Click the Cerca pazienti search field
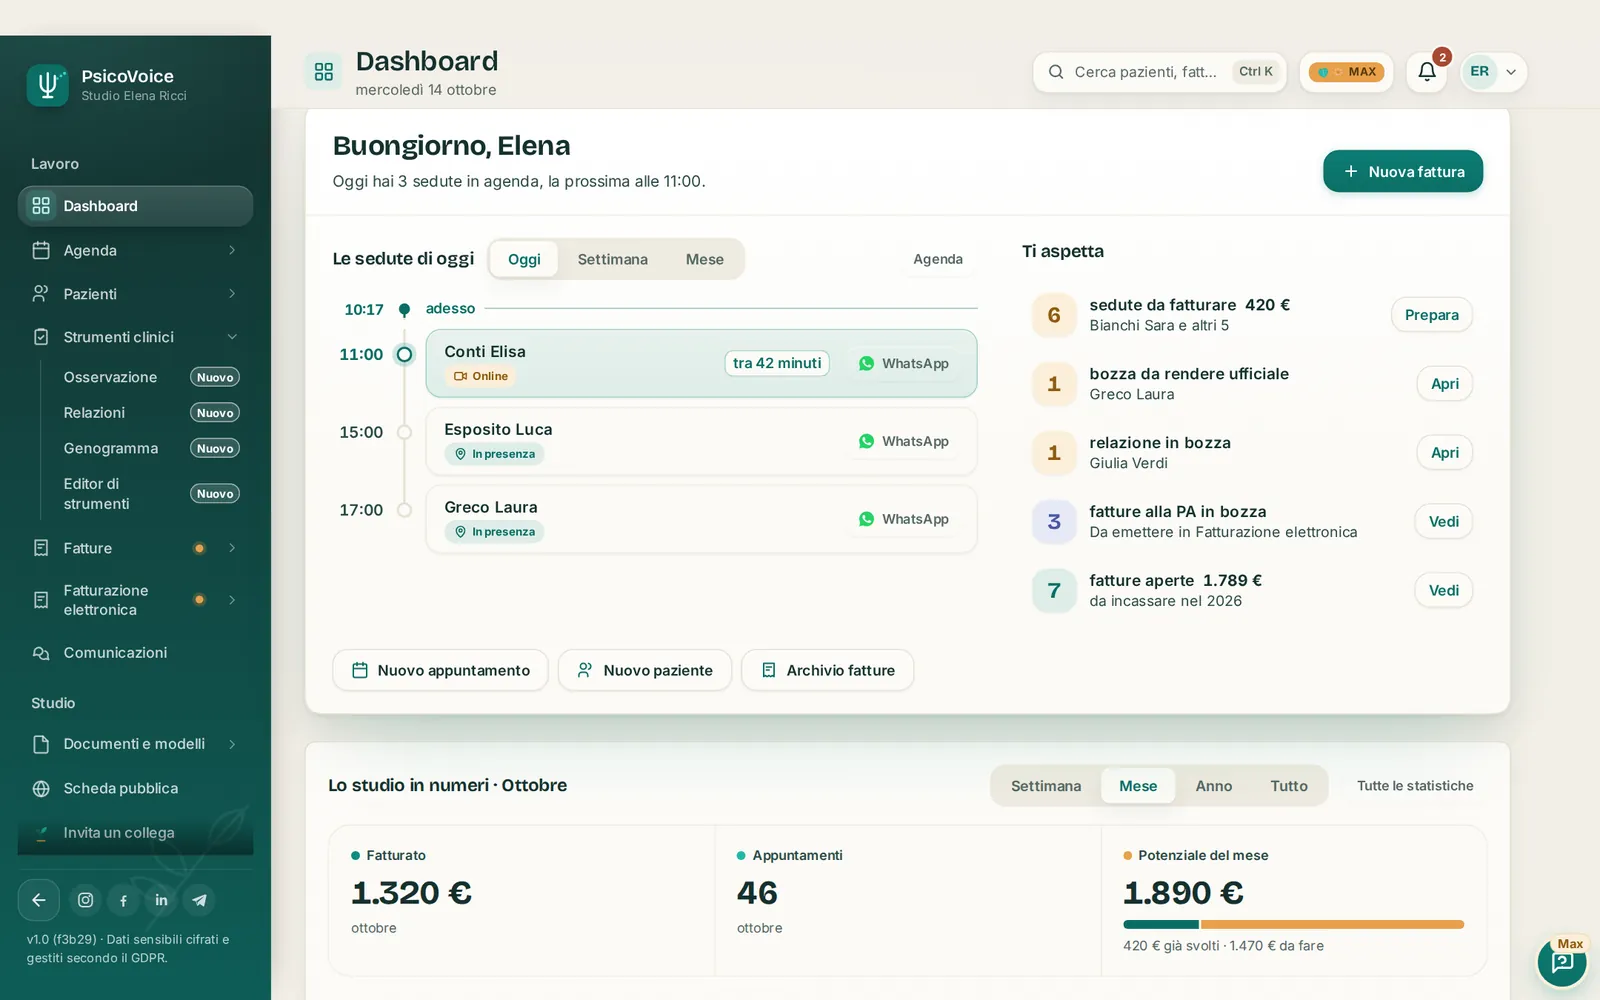Viewport: 1600px width, 1000px height. 1159,72
